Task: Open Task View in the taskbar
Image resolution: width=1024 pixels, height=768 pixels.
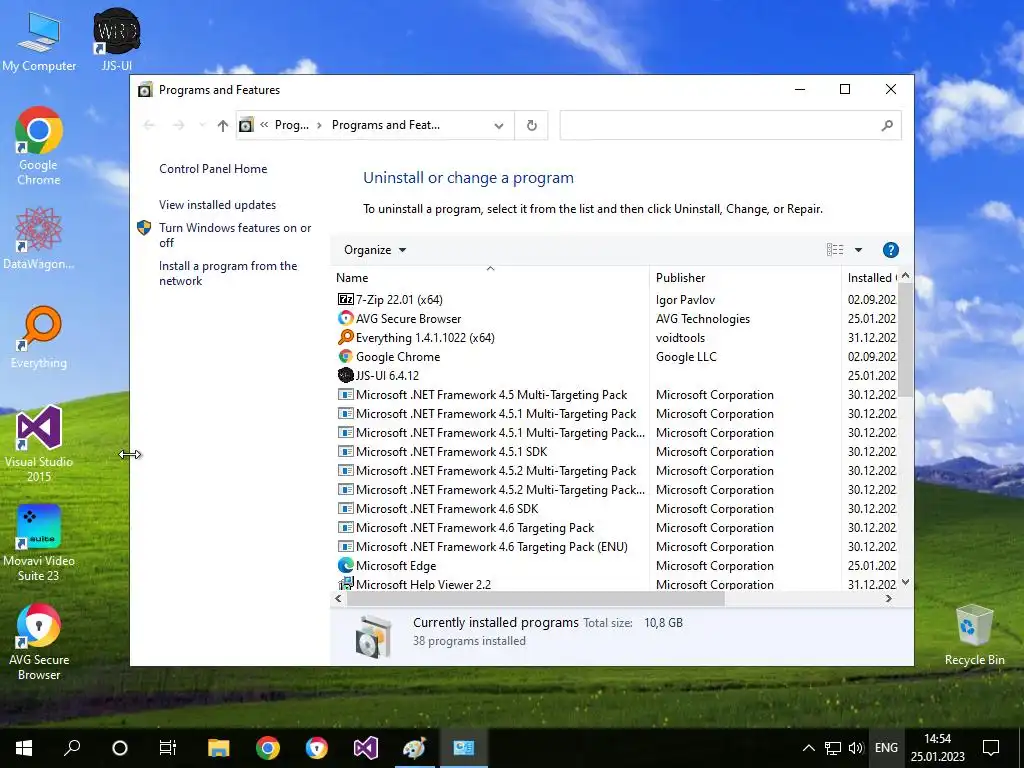Action: [168, 748]
